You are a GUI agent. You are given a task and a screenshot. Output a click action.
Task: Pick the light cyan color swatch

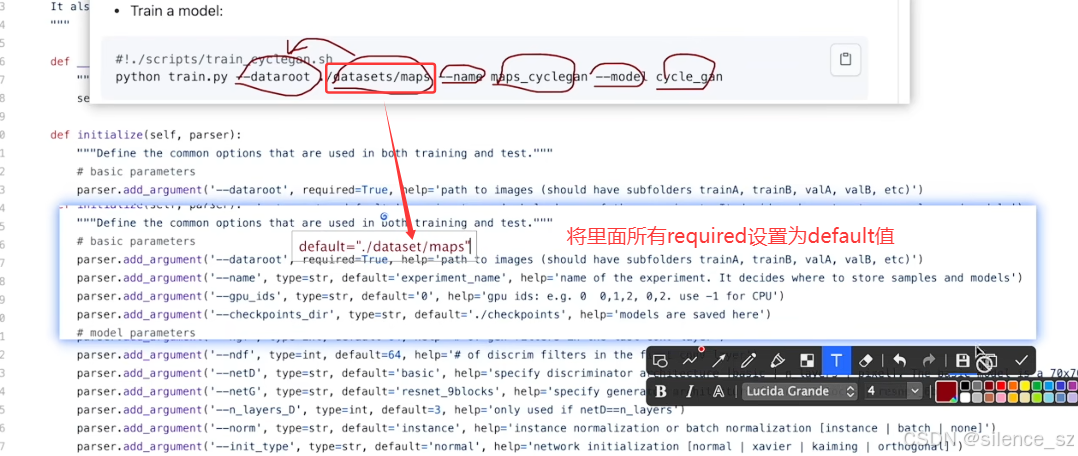coord(1049,398)
